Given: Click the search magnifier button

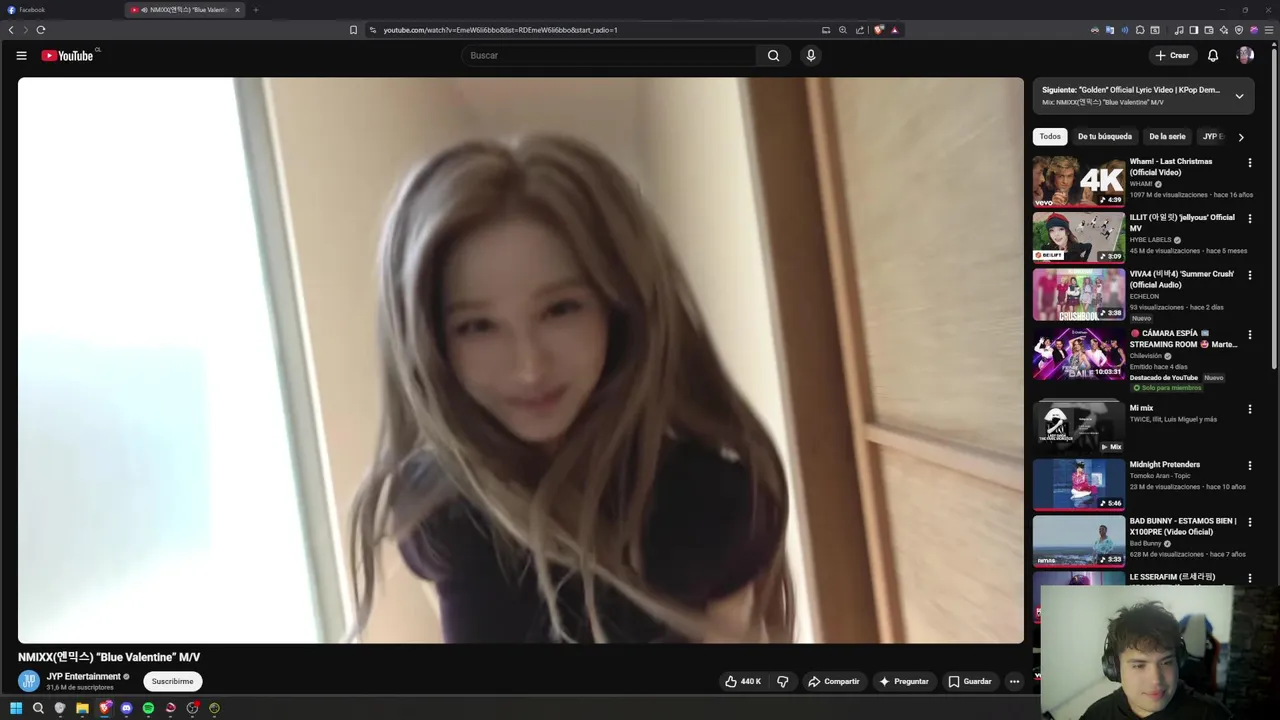Looking at the screenshot, I should pyautogui.click(x=773, y=56).
